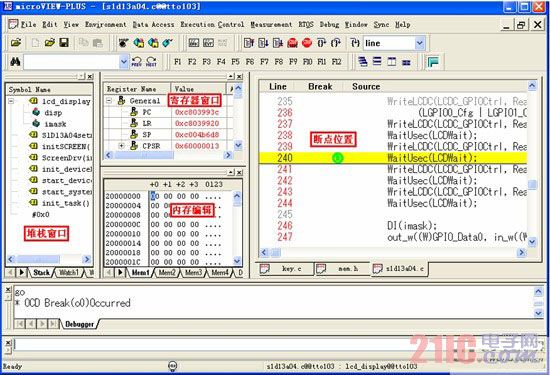Click the save floppy disk icon

pyautogui.click(x=64, y=43)
